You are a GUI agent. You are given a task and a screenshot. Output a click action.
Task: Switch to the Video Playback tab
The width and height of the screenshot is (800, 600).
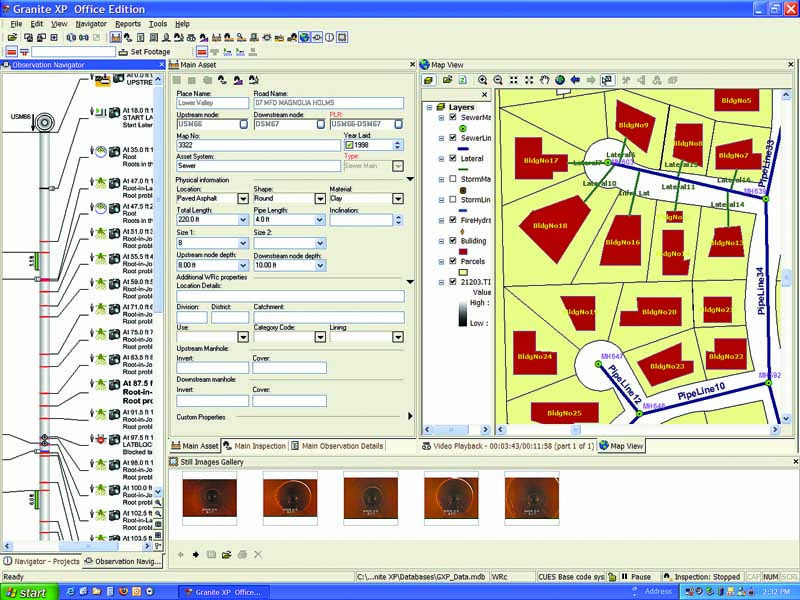pos(508,446)
